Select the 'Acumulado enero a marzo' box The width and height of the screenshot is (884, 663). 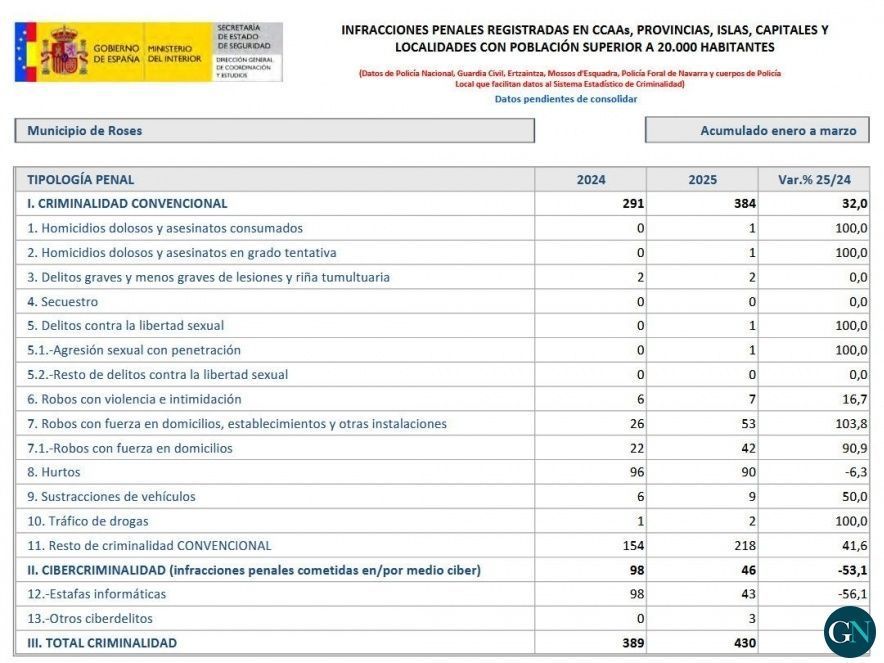757,130
